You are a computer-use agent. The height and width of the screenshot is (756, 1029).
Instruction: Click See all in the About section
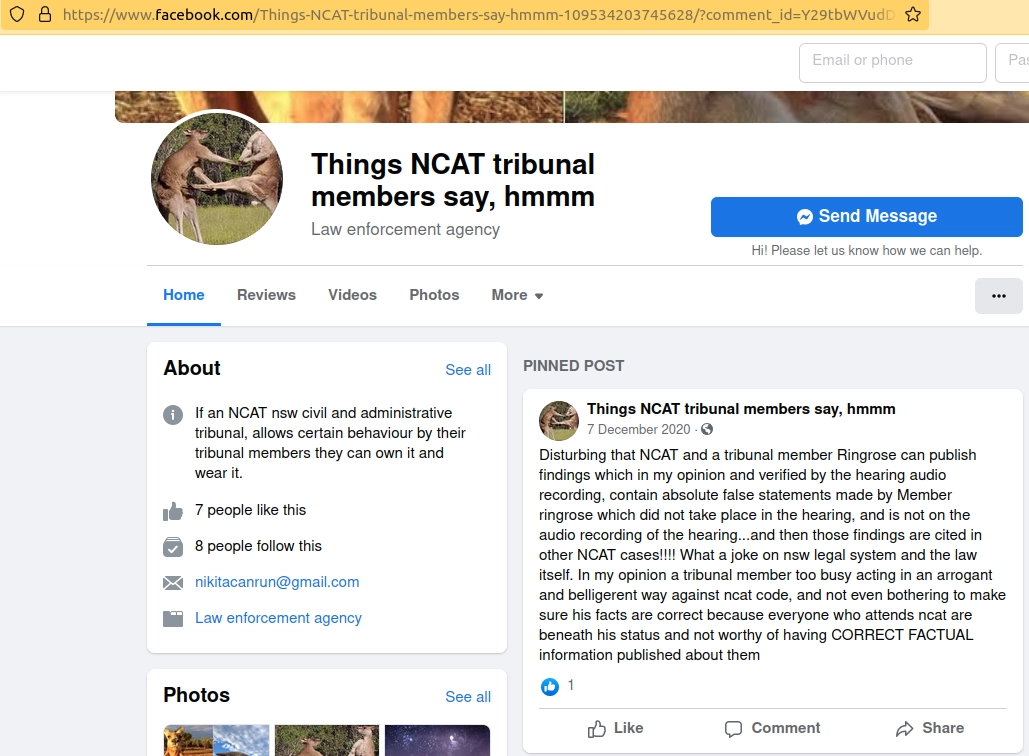click(468, 370)
